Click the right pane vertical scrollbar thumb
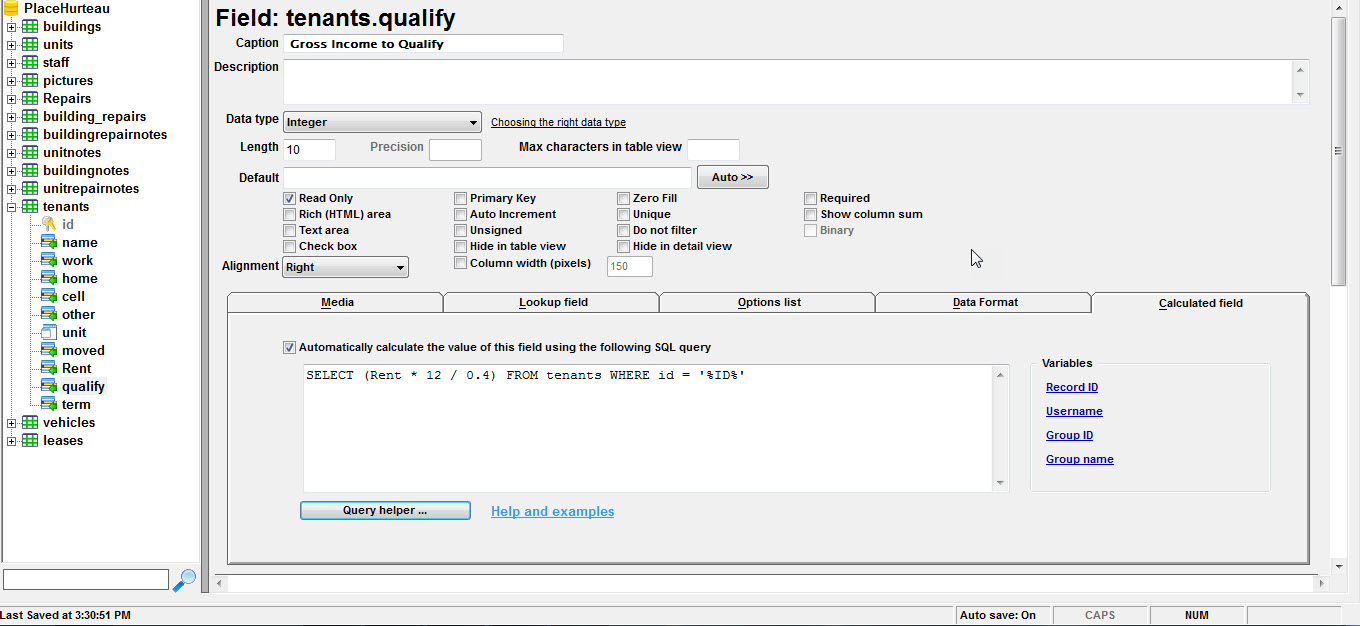The image size is (1360, 626). tap(1338, 151)
